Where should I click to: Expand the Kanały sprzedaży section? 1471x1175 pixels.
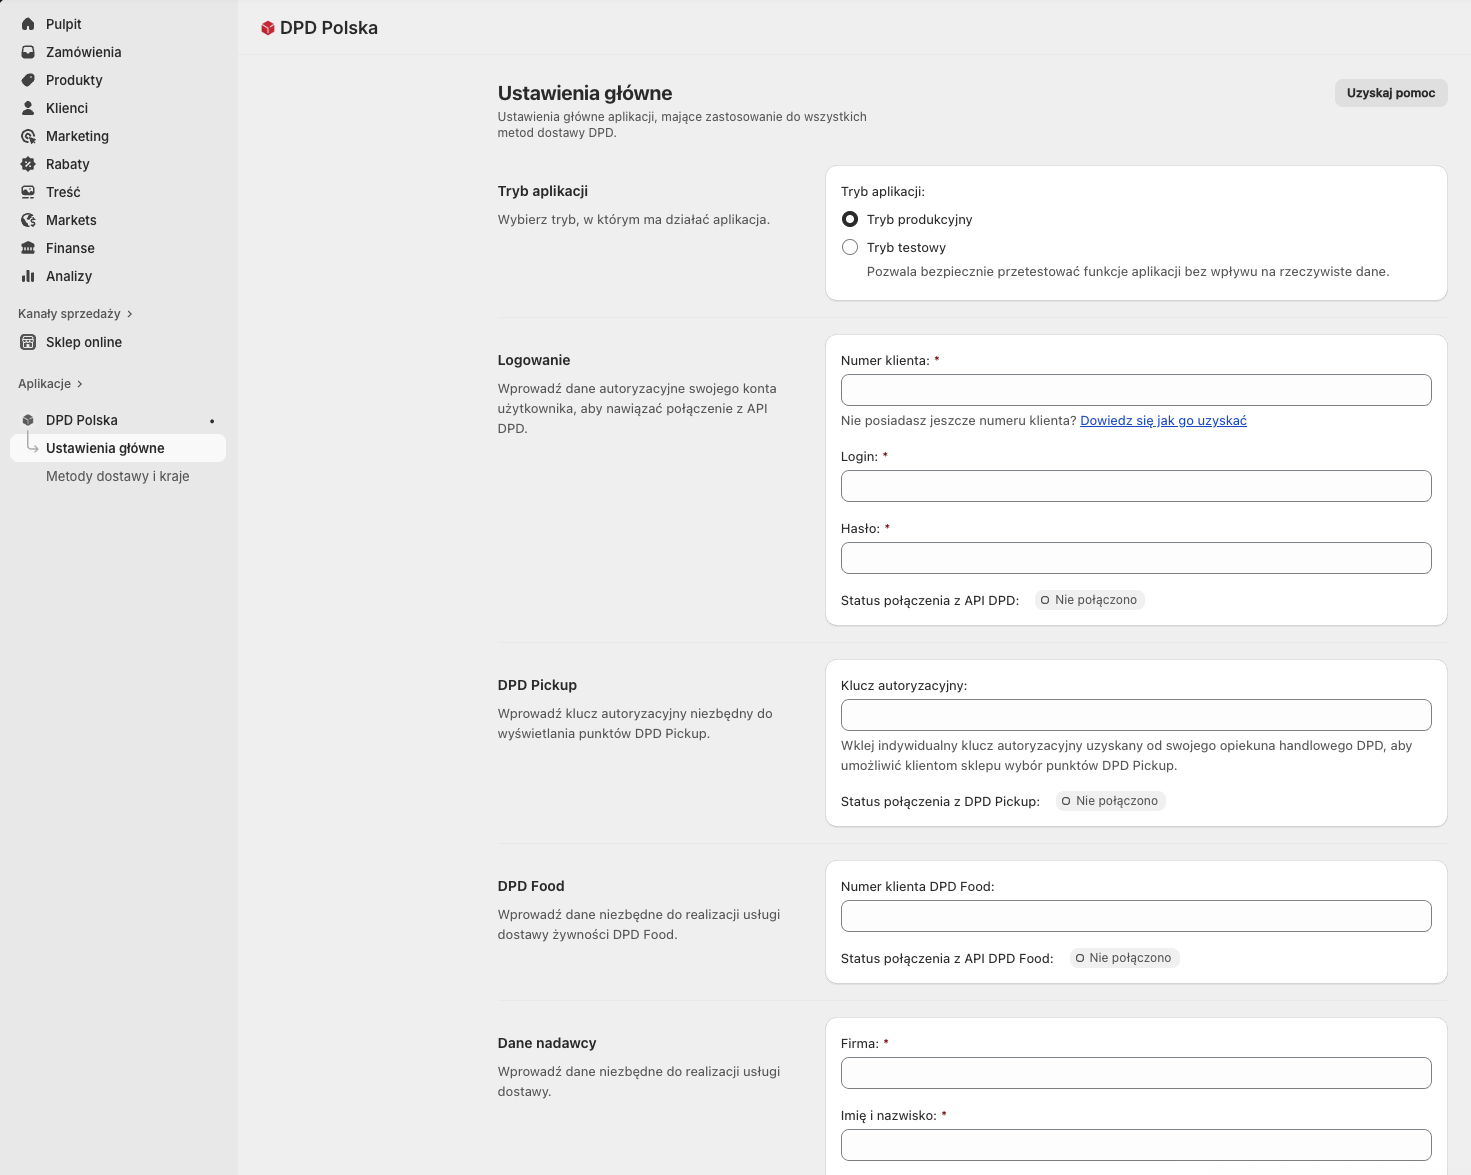pyautogui.click(x=129, y=314)
